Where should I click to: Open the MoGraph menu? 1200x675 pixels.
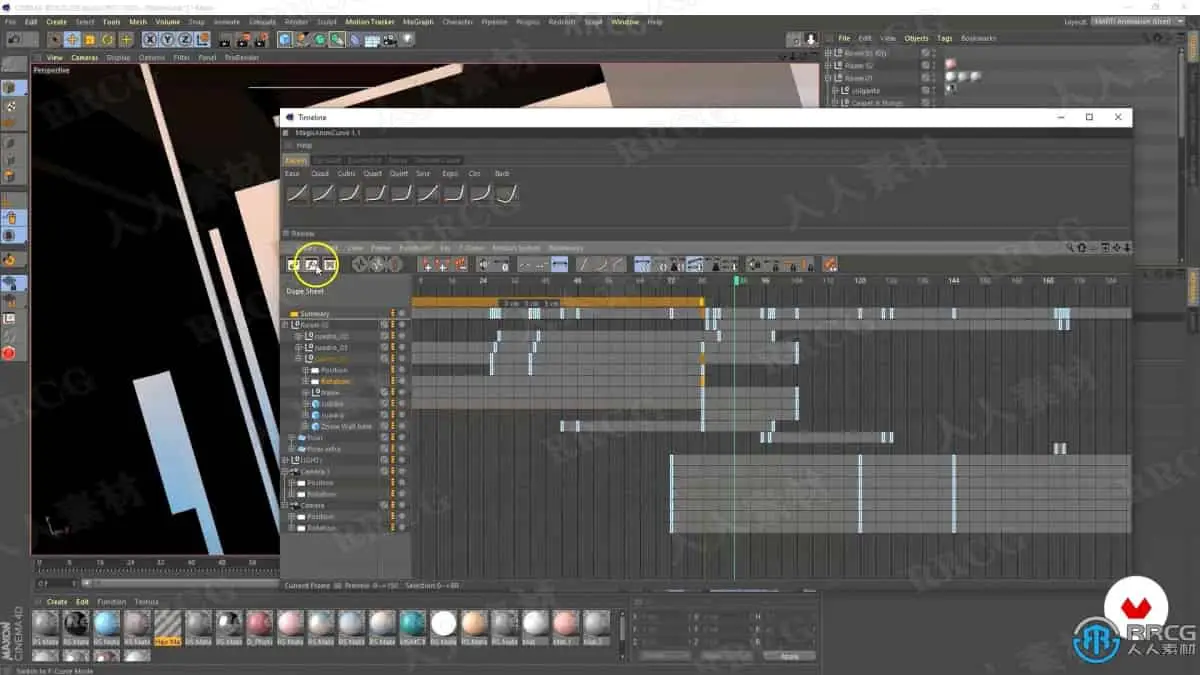point(418,21)
